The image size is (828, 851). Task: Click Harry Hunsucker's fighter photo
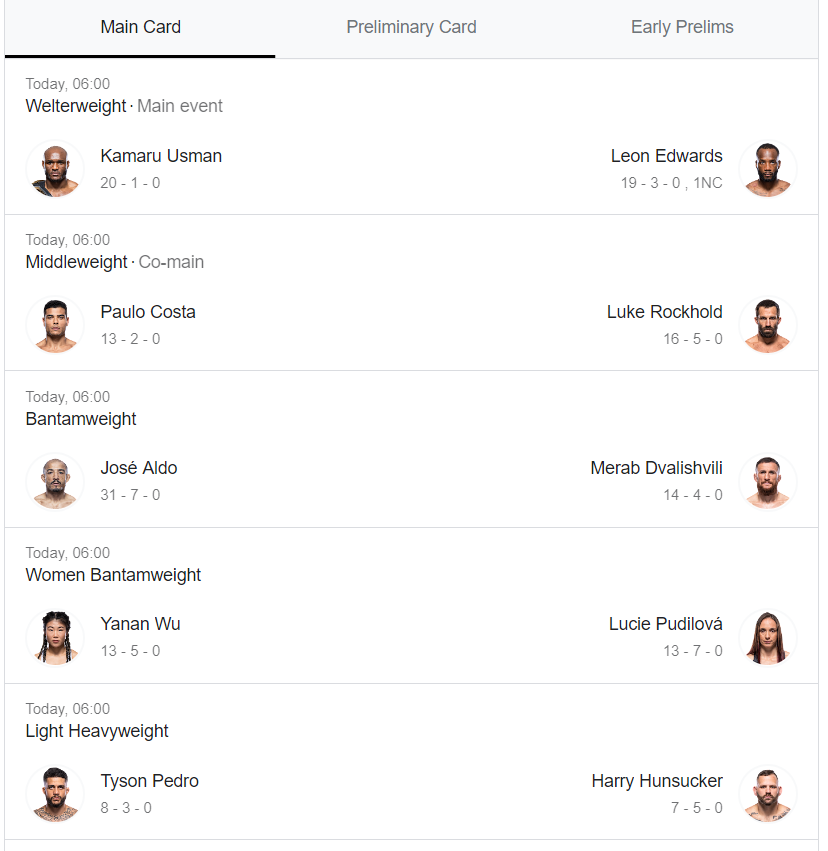(768, 793)
